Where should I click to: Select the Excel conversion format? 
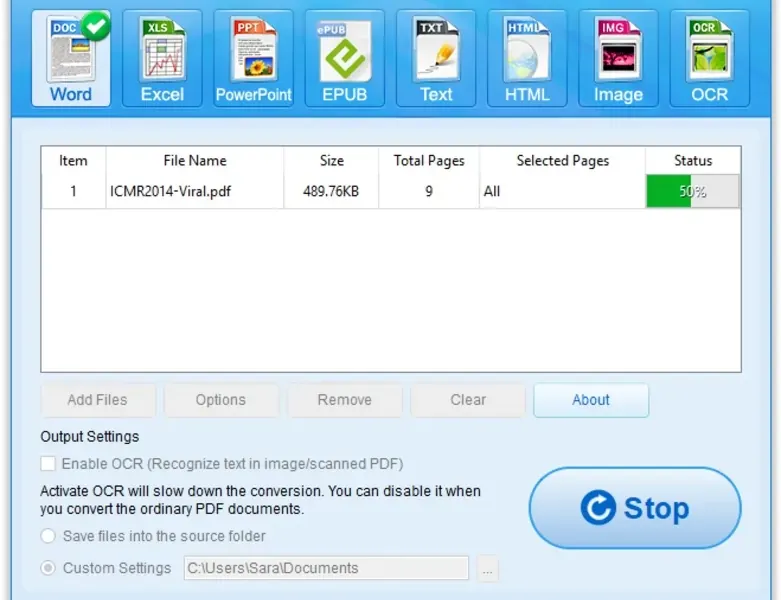pyautogui.click(x=162, y=58)
